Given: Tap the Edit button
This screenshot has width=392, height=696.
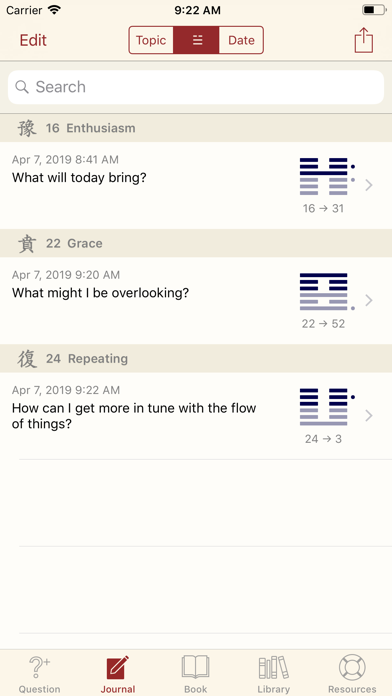Looking at the screenshot, I should 33,40.
